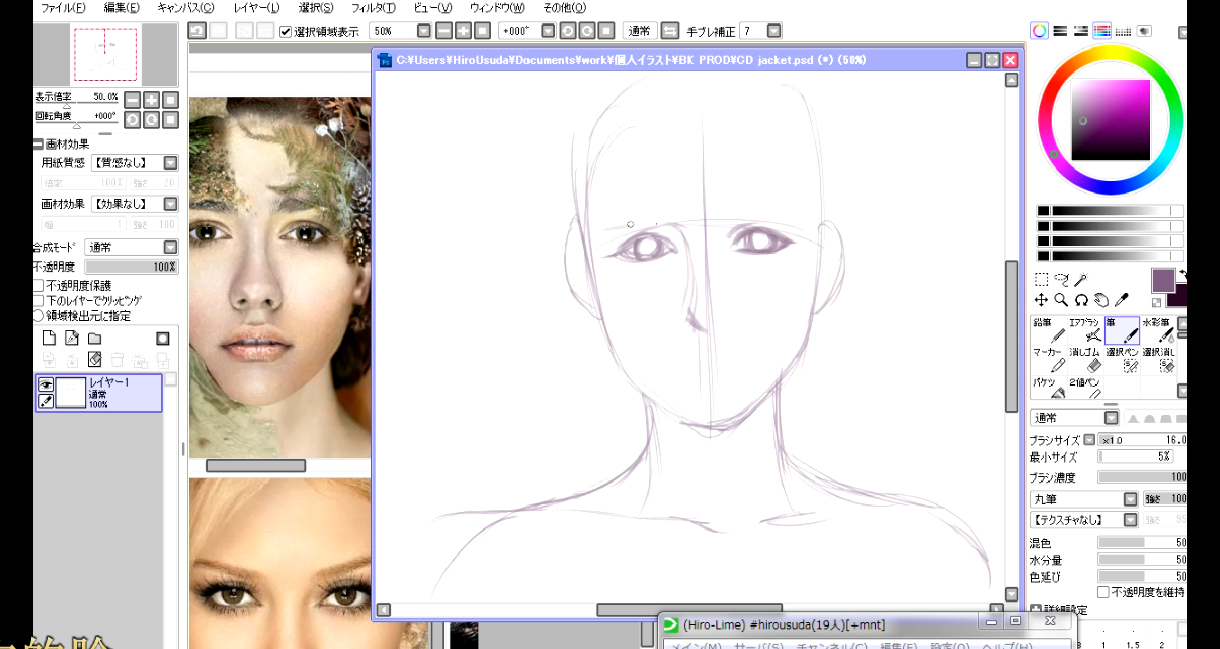Select the 鉛筆 (pencil) brush tool

tap(1049, 331)
